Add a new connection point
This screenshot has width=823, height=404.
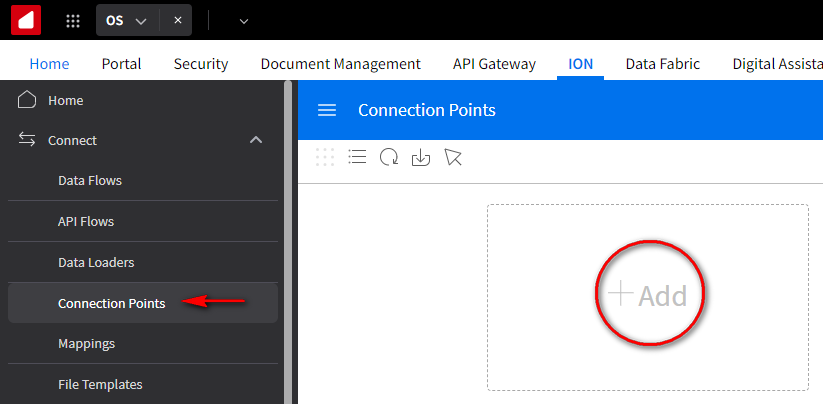coord(649,295)
